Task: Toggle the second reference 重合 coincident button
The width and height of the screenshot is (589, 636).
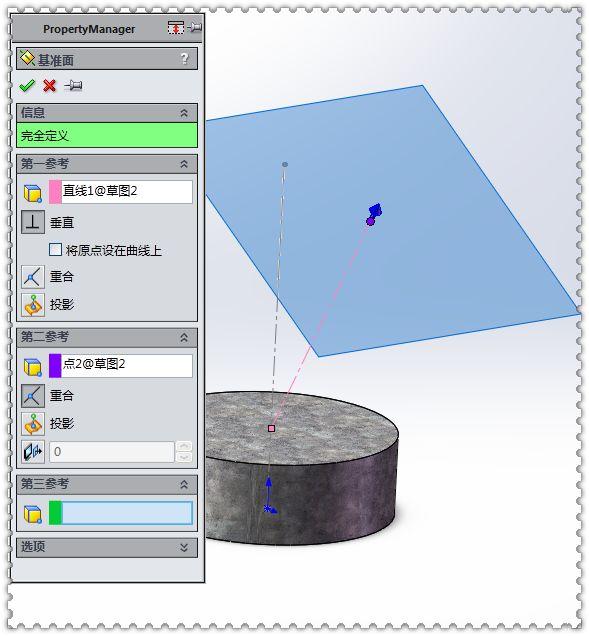Action: tap(33, 395)
